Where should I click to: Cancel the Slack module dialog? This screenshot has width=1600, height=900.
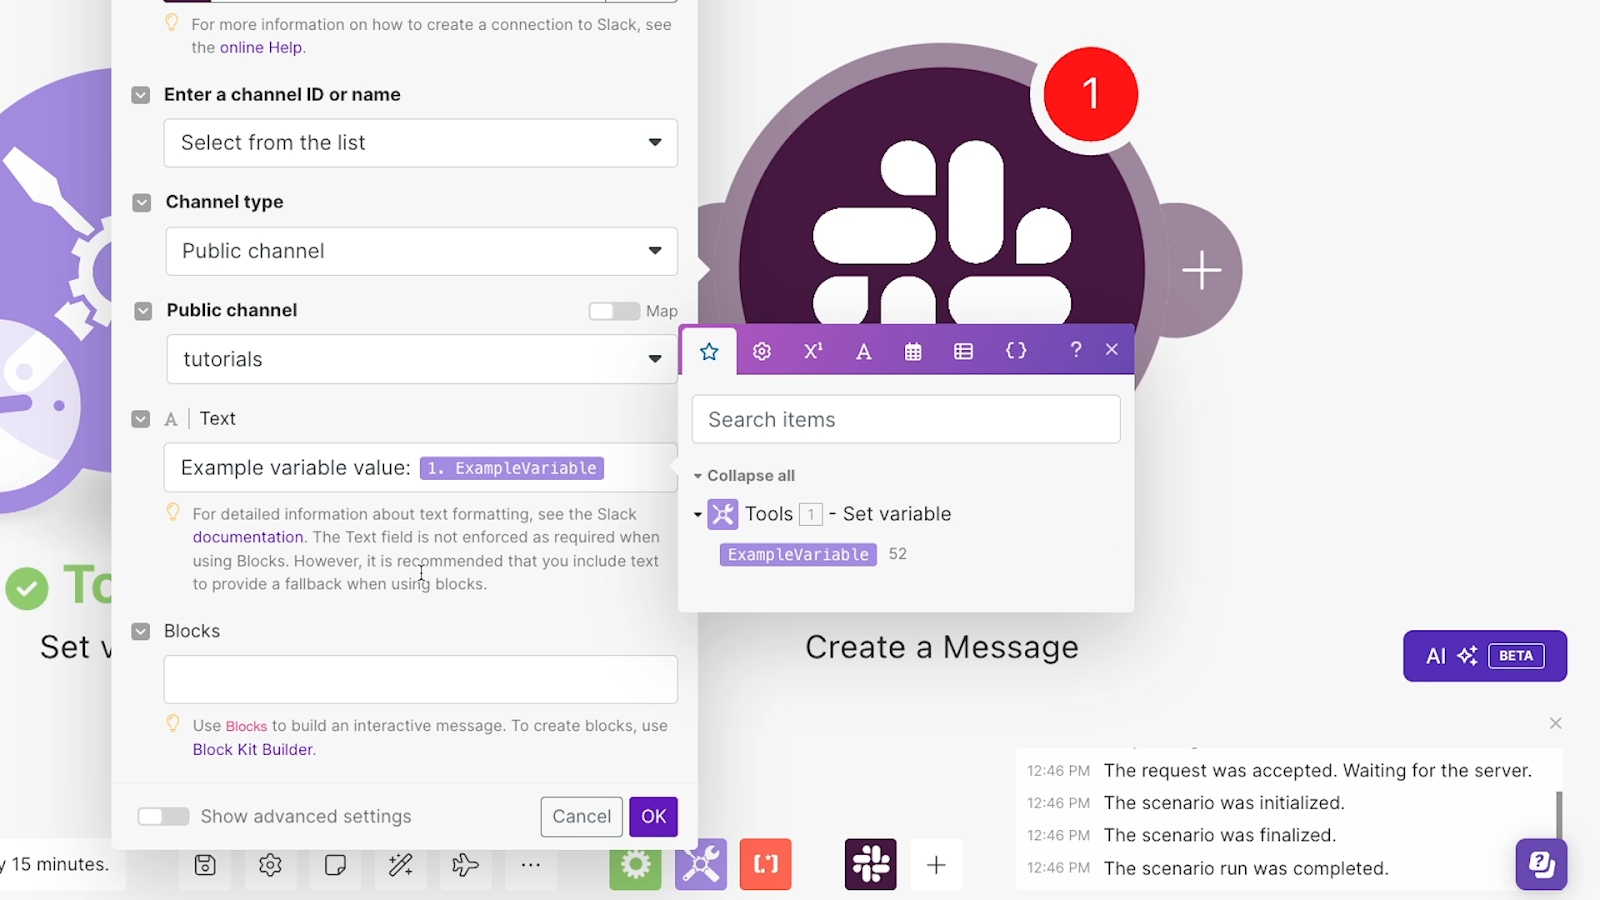(582, 817)
